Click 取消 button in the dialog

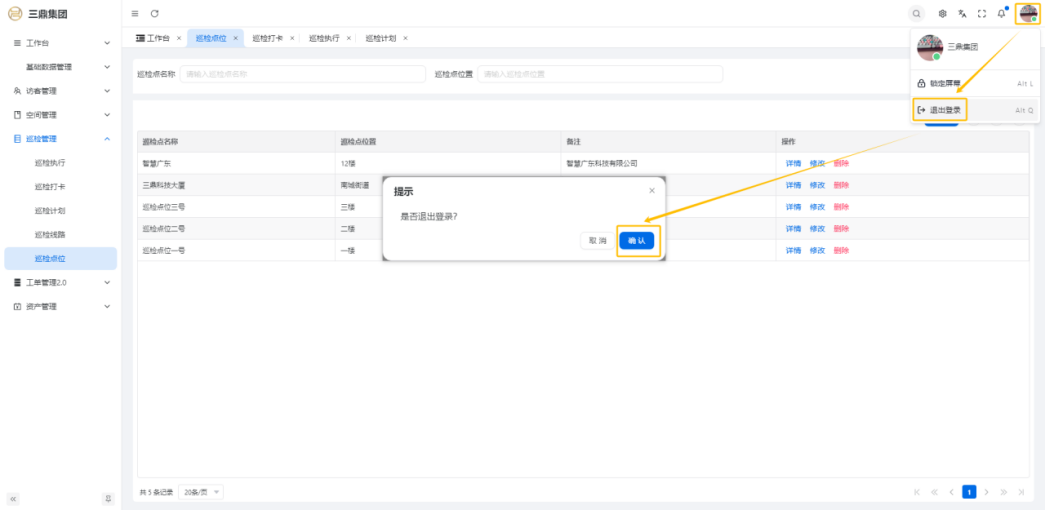597,241
